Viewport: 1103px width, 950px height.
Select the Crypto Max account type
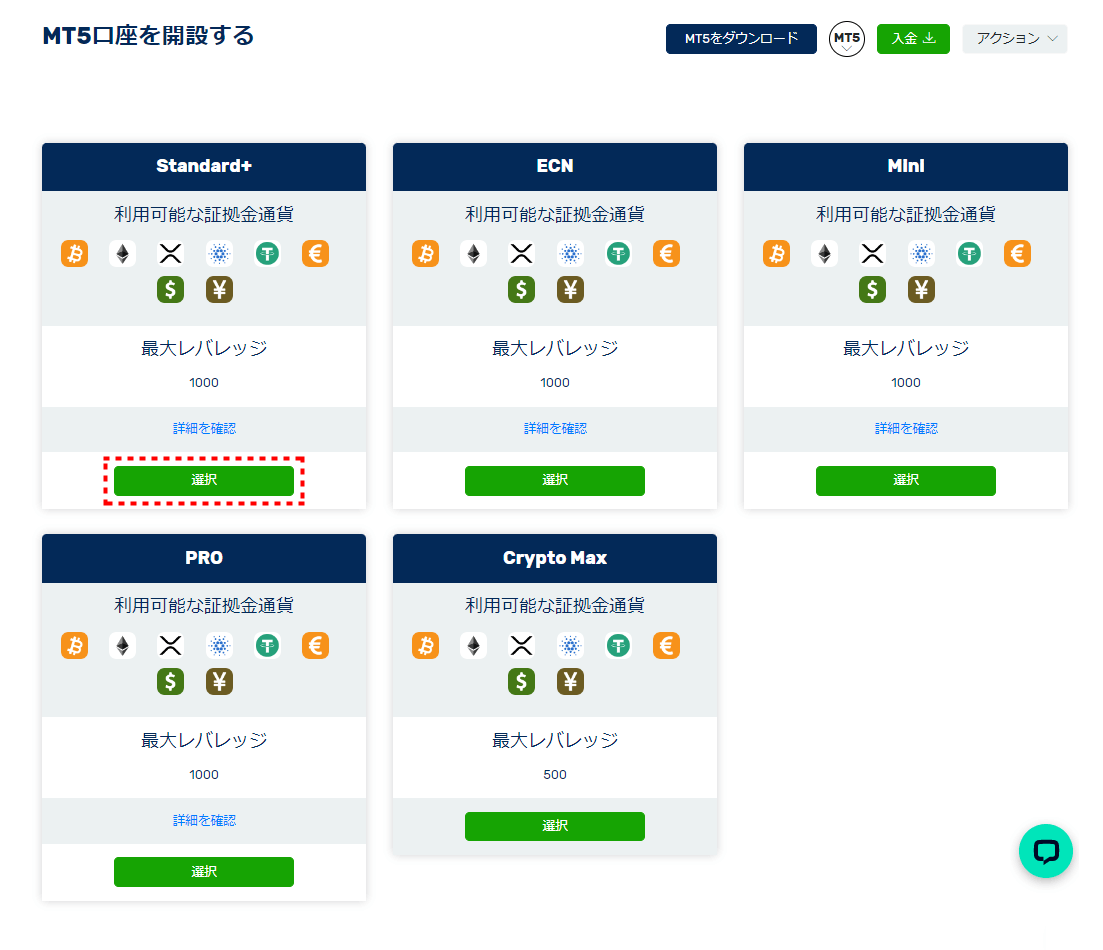pyautogui.click(x=555, y=826)
